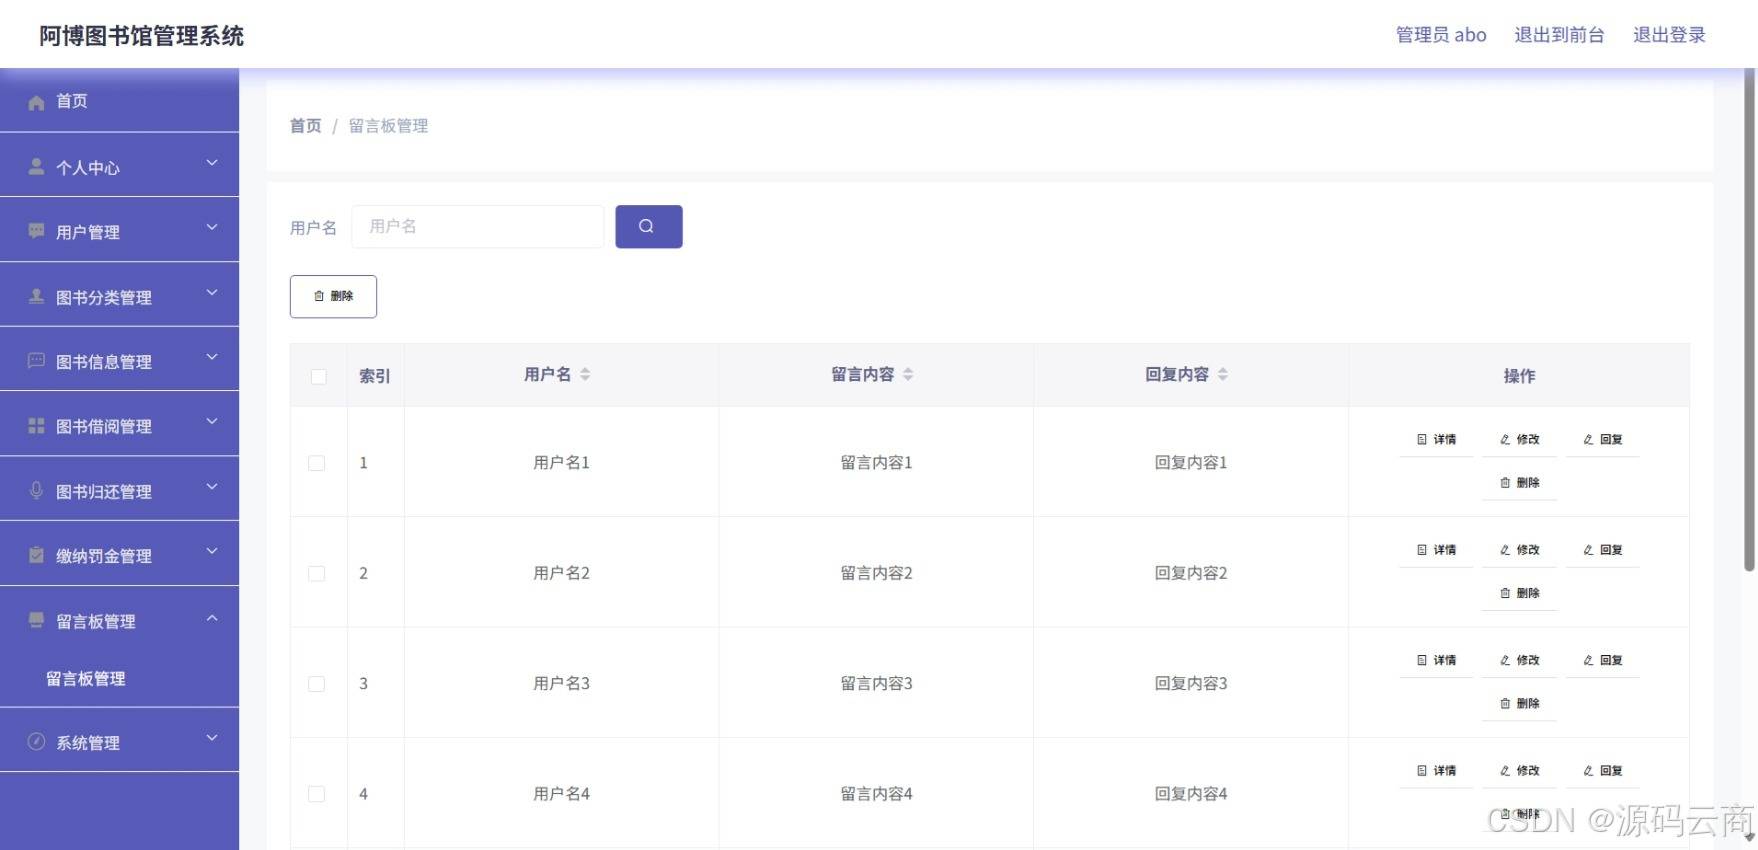Click the home icon beside 首页 in sidebar
1758x850 pixels.
click(x=36, y=102)
